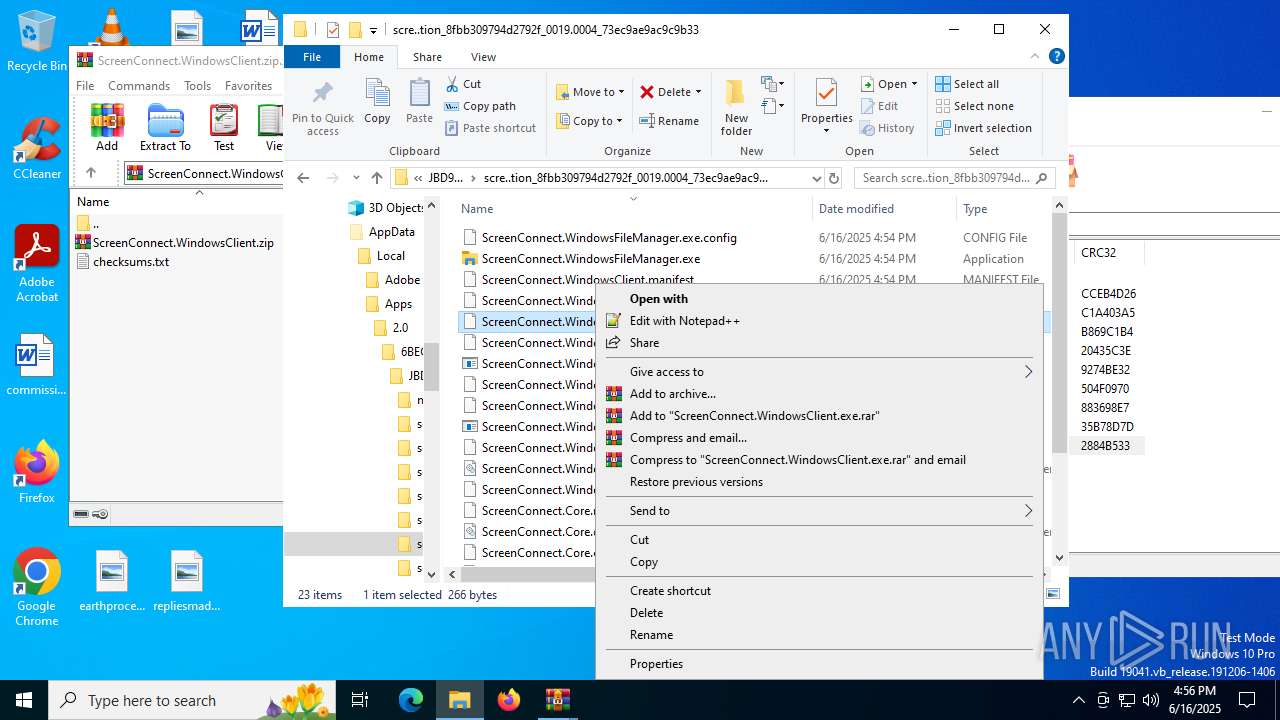Select the AppData folder in the tree

(391, 232)
